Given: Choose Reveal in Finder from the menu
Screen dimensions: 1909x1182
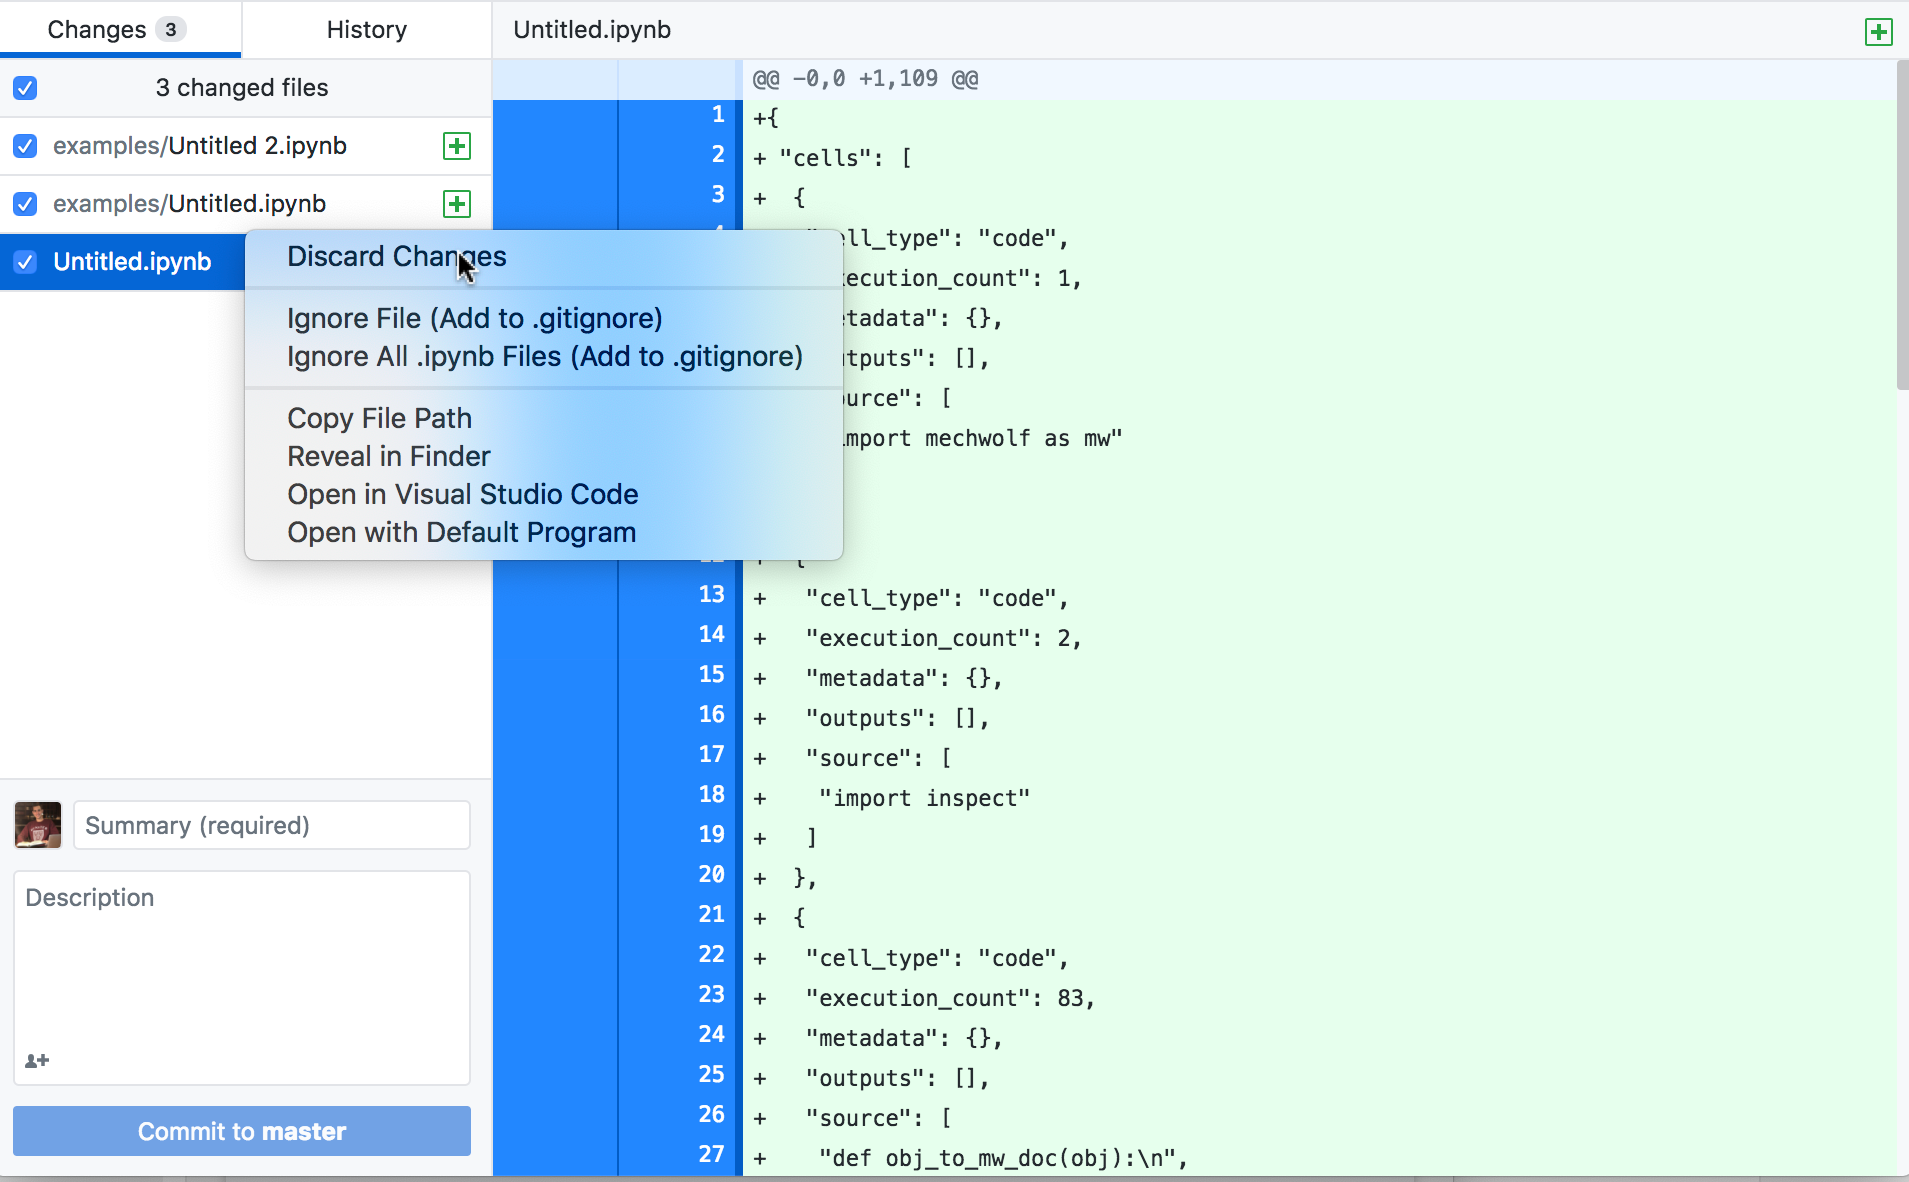Looking at the screenshot, I should click(388, 455).
